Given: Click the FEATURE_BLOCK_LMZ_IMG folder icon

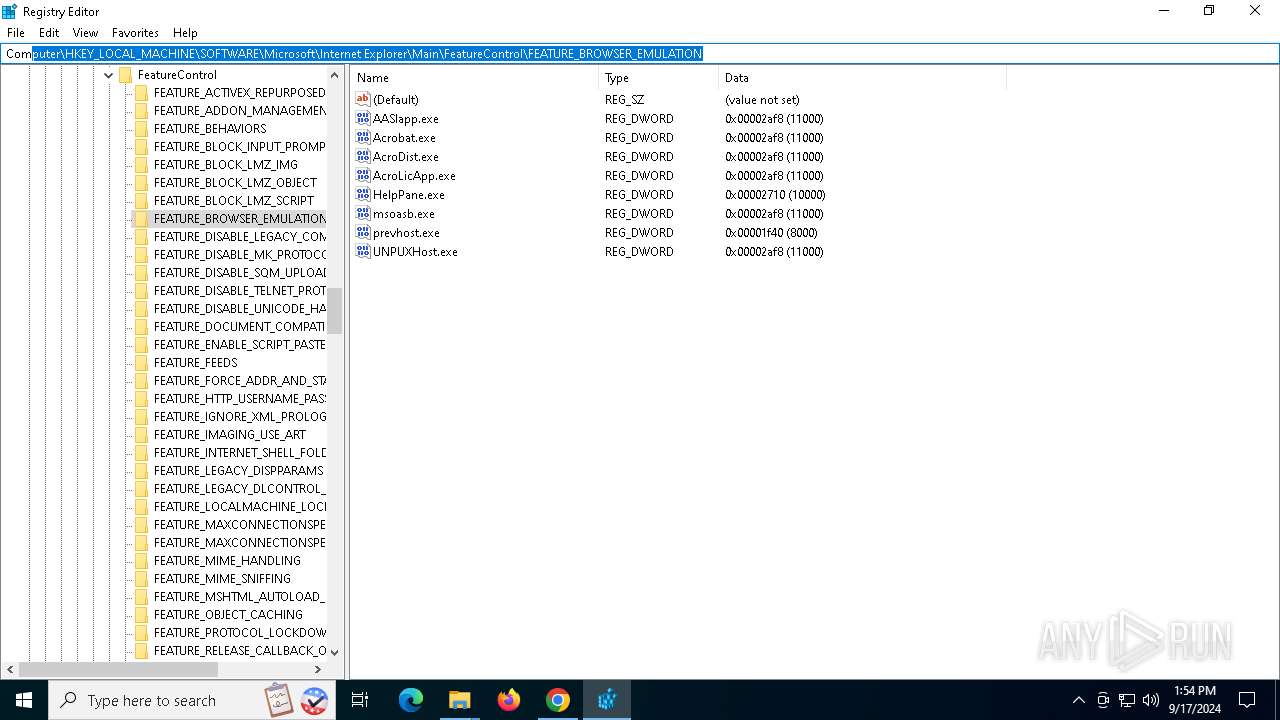Looking at the screenshot, I should click(141, 165).
